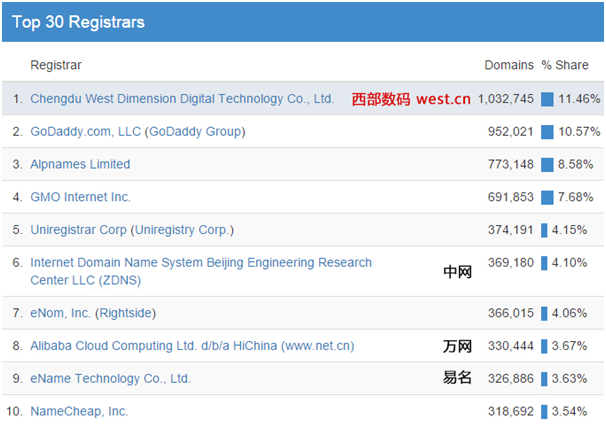Click the % Share column header
The width and height of the screenshot is (606, 429).
click(565, 65)
